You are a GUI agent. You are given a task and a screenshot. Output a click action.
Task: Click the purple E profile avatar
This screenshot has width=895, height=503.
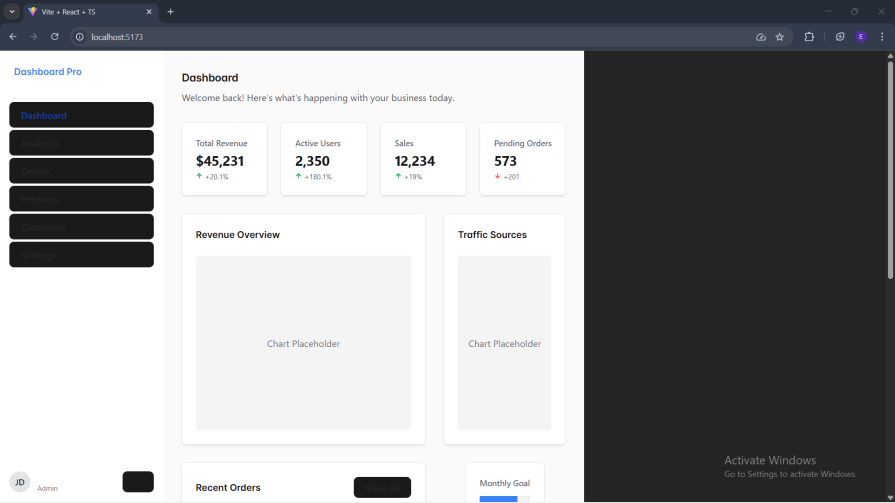click(861, 37)
